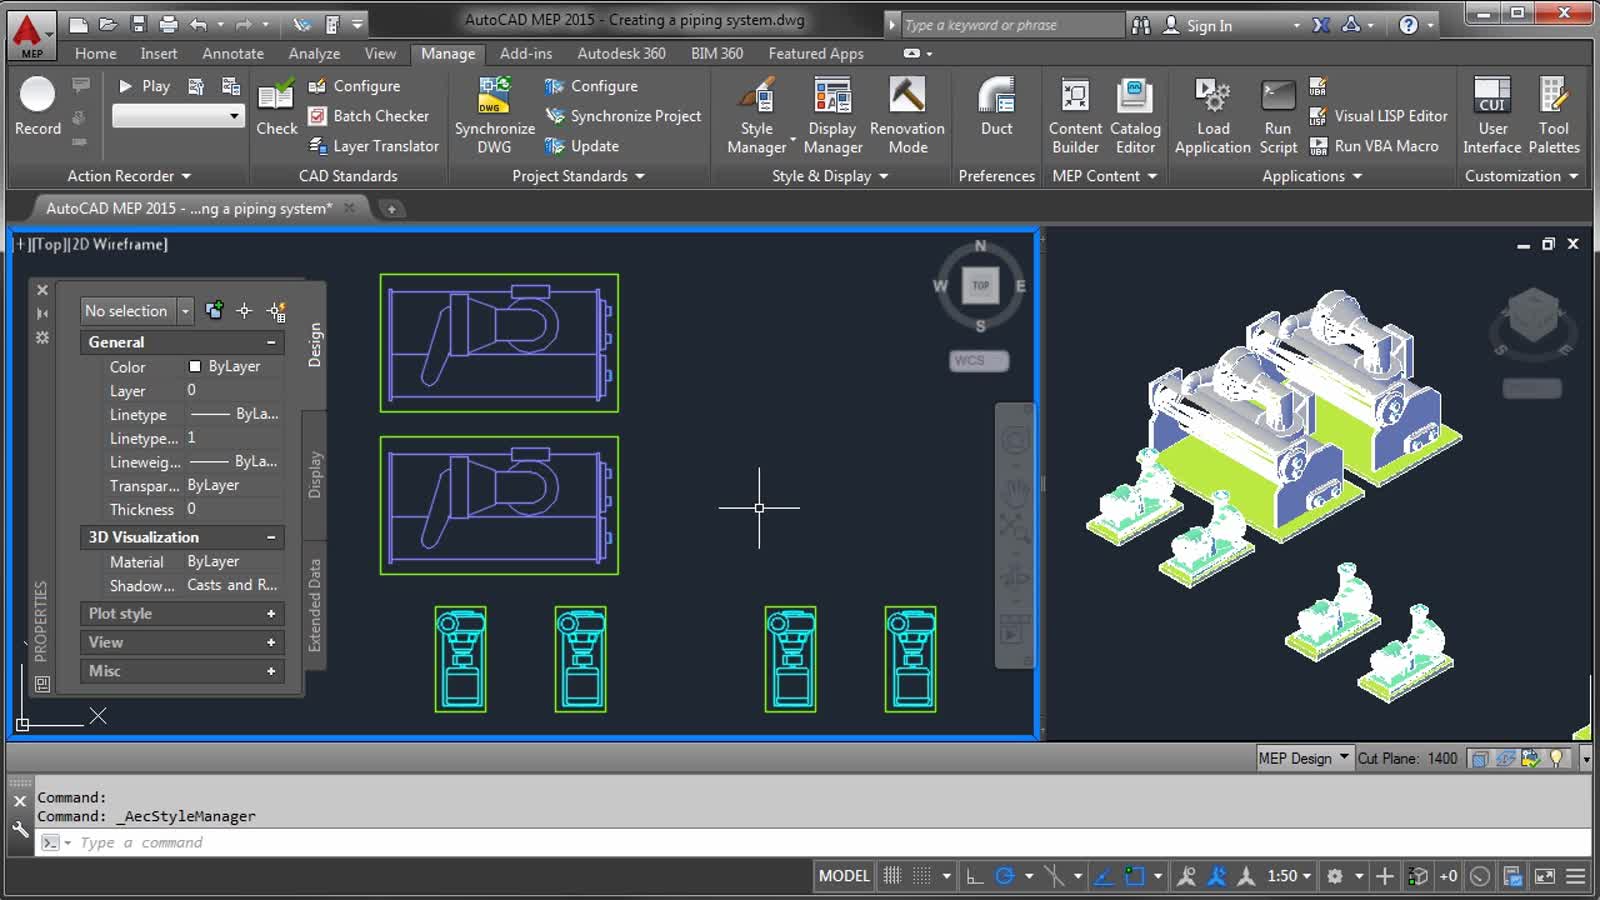Enable Renovation Mode

point(907,115)
